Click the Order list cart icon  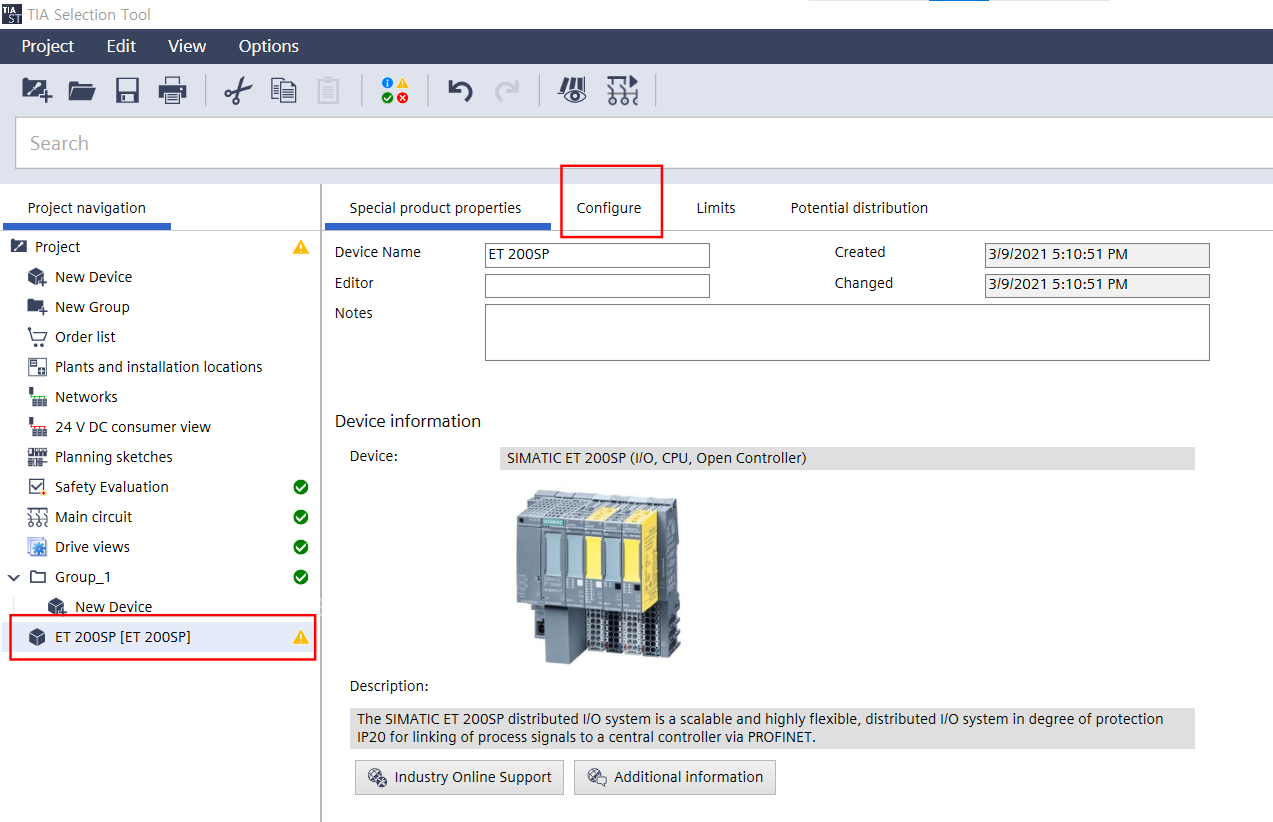coord(38,337)
